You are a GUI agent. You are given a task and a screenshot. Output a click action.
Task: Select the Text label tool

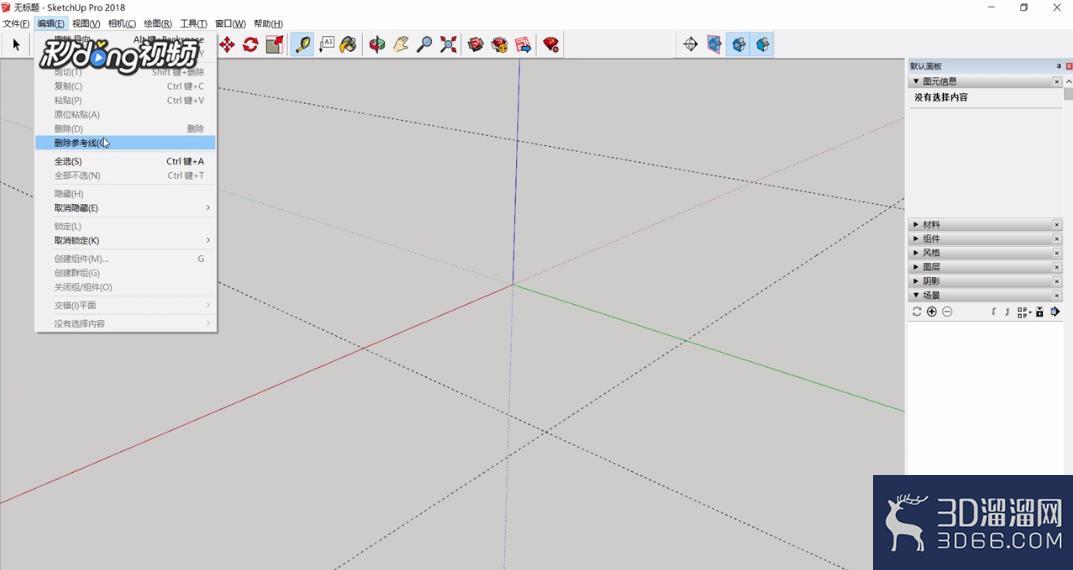(326, 45)
